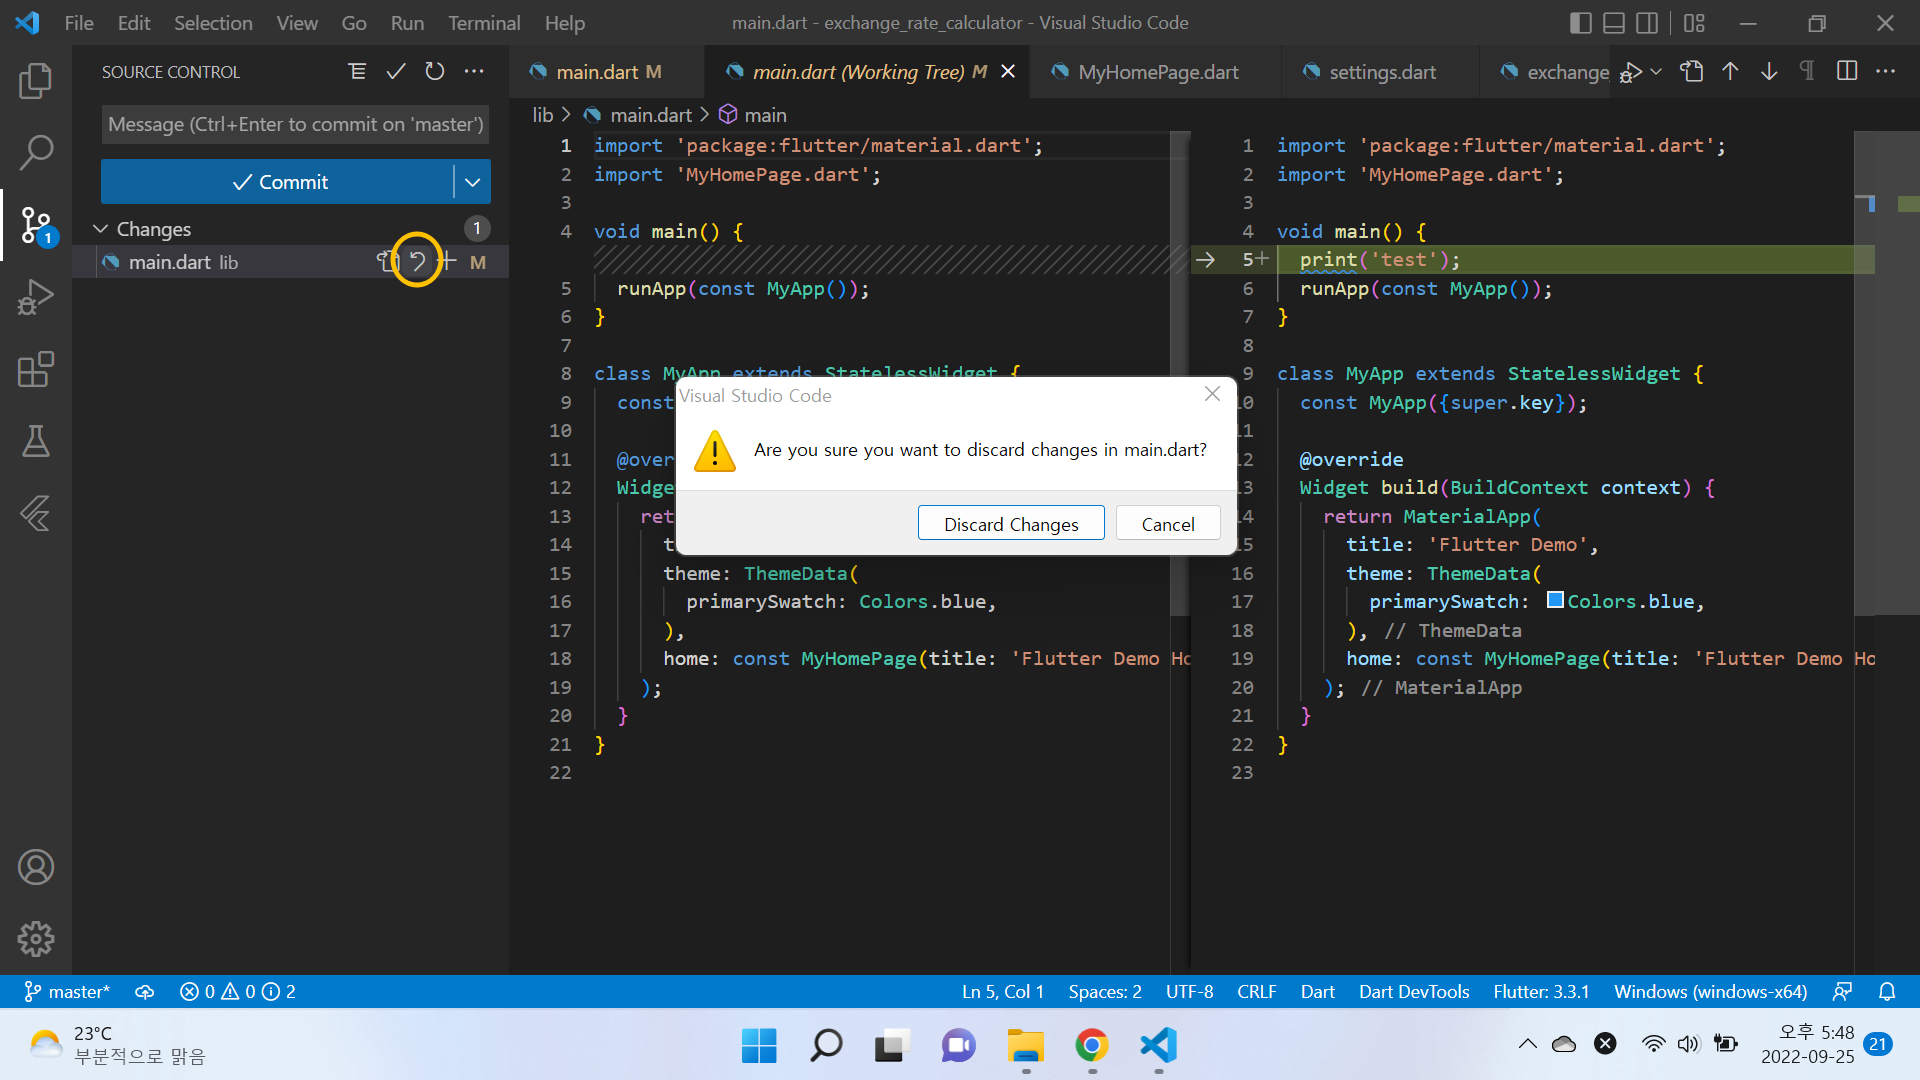
Task: Open the Run and Debug view
Action: (x=36, y=297)
